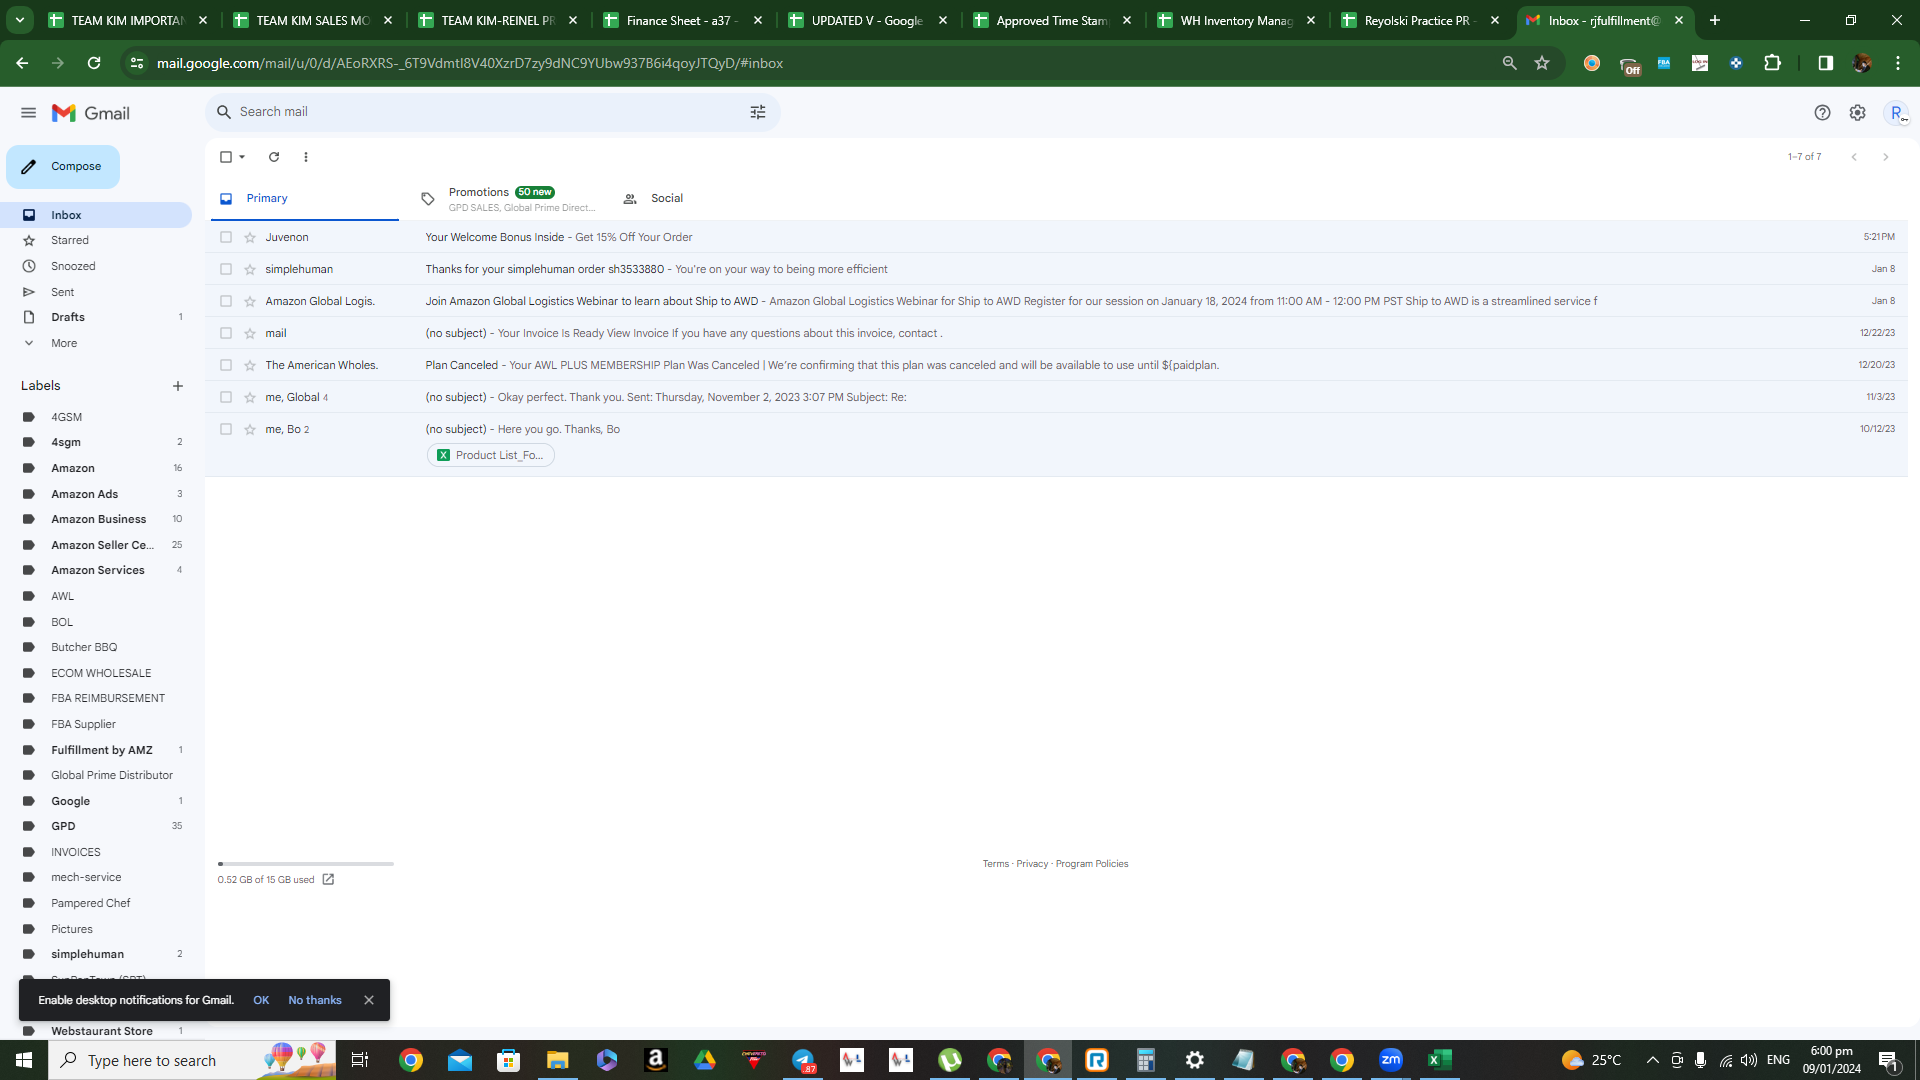Image resolution: width=1920 pixels, height=1080 pixels.
Task: Create a new label with plus icon
Action: tap(178, 386)
